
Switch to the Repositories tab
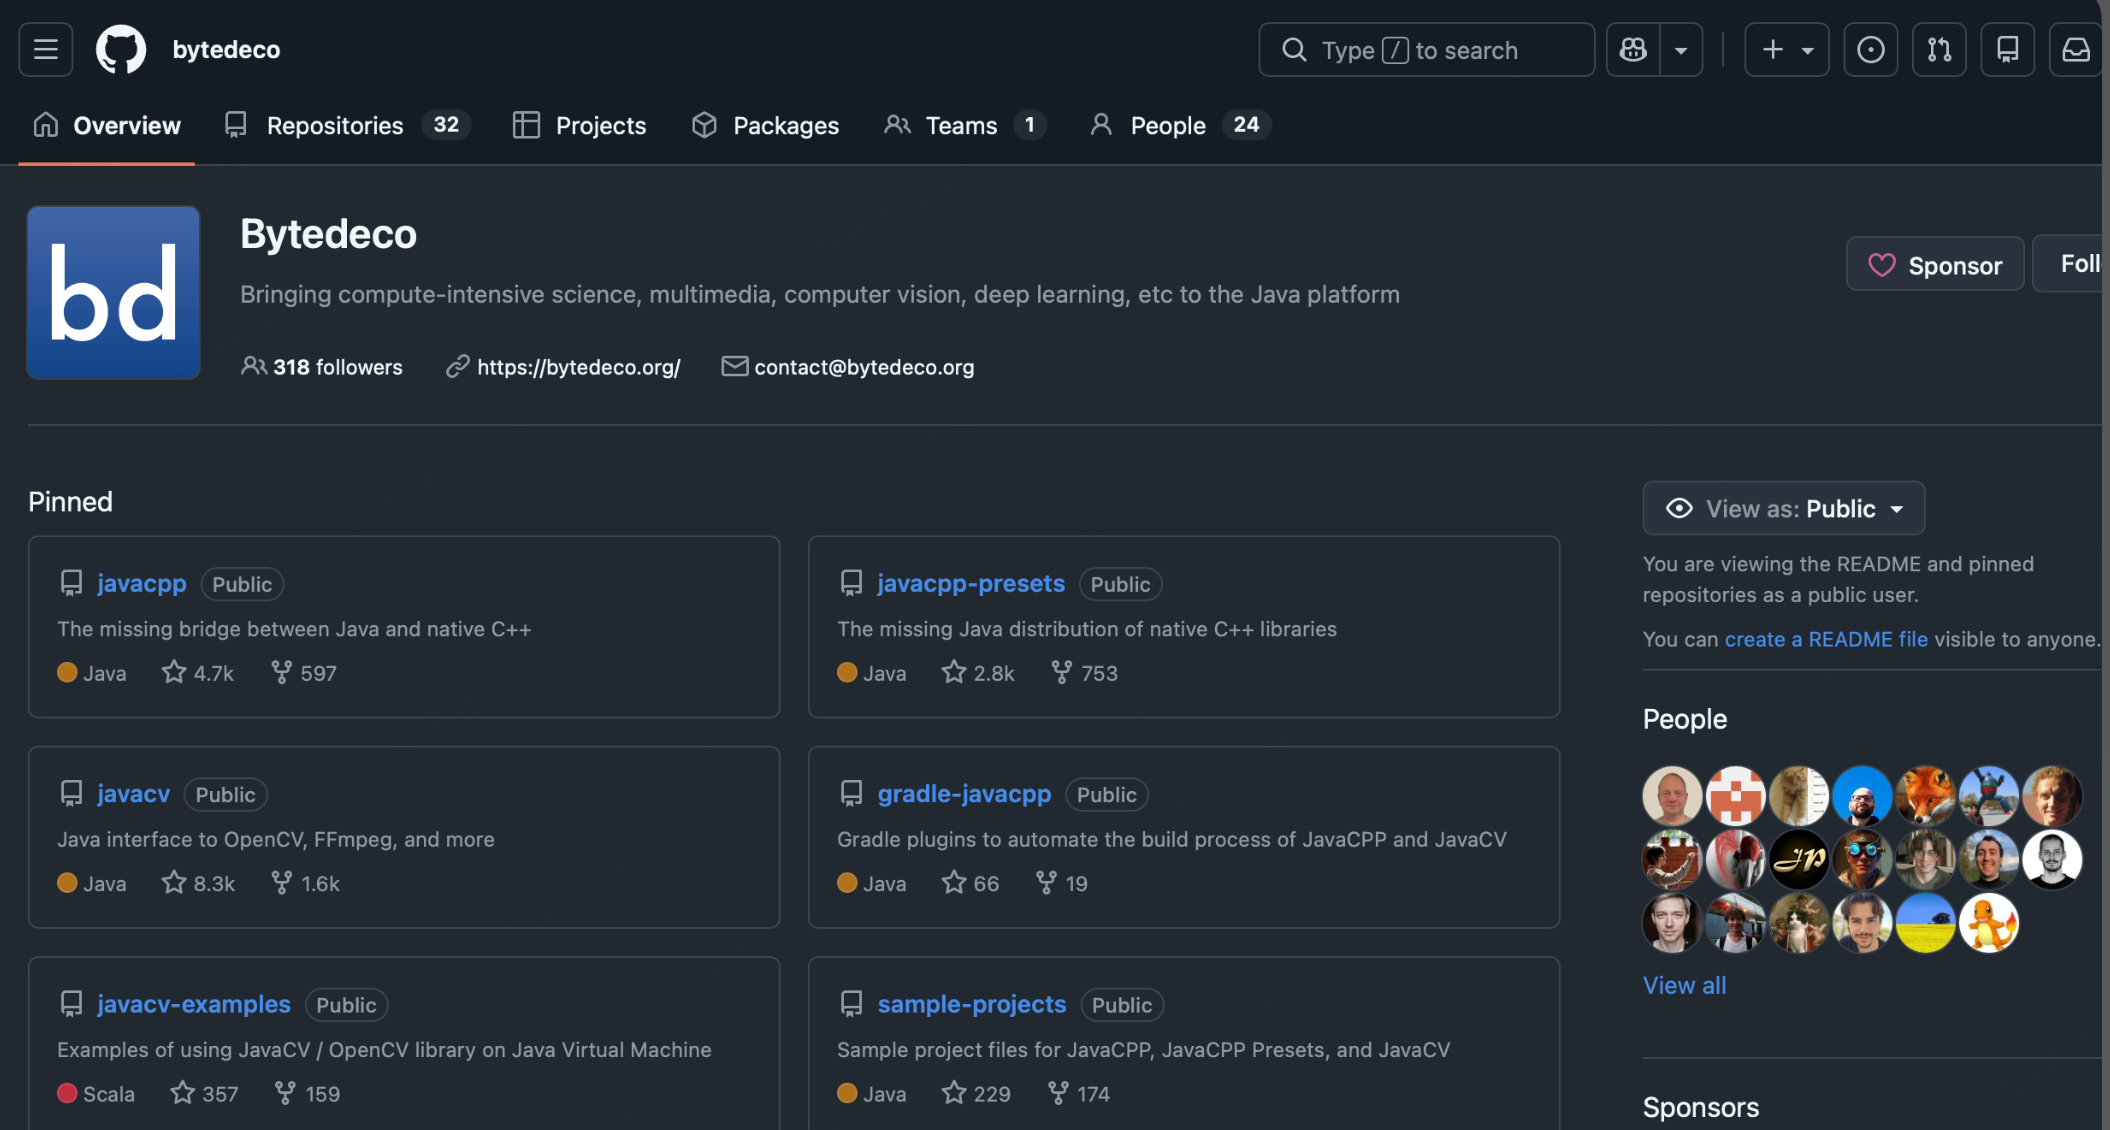(x=347, y=125)
